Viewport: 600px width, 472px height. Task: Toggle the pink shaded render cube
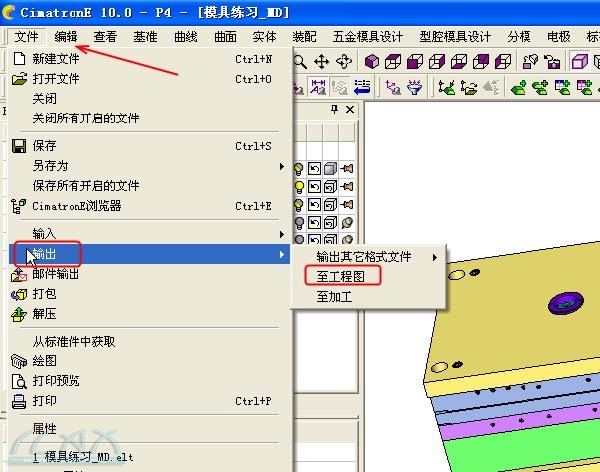pos(579,61)
